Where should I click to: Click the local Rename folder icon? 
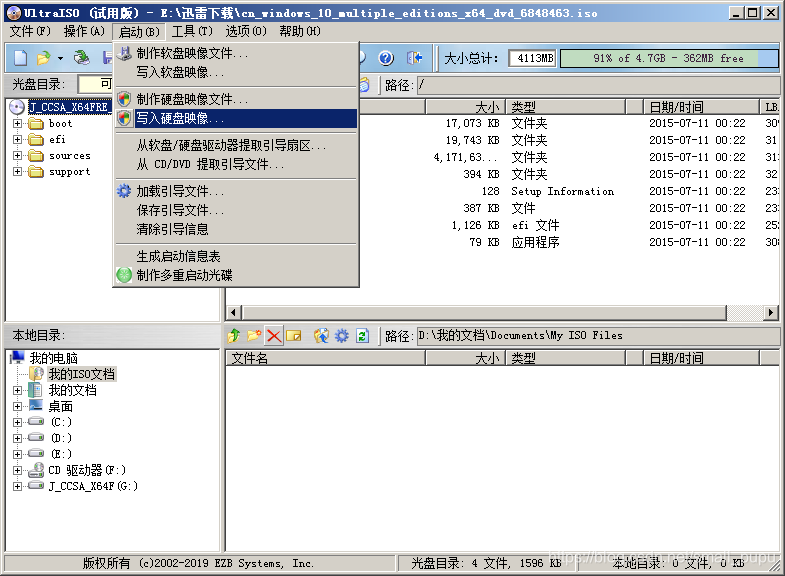click(294, 335)
